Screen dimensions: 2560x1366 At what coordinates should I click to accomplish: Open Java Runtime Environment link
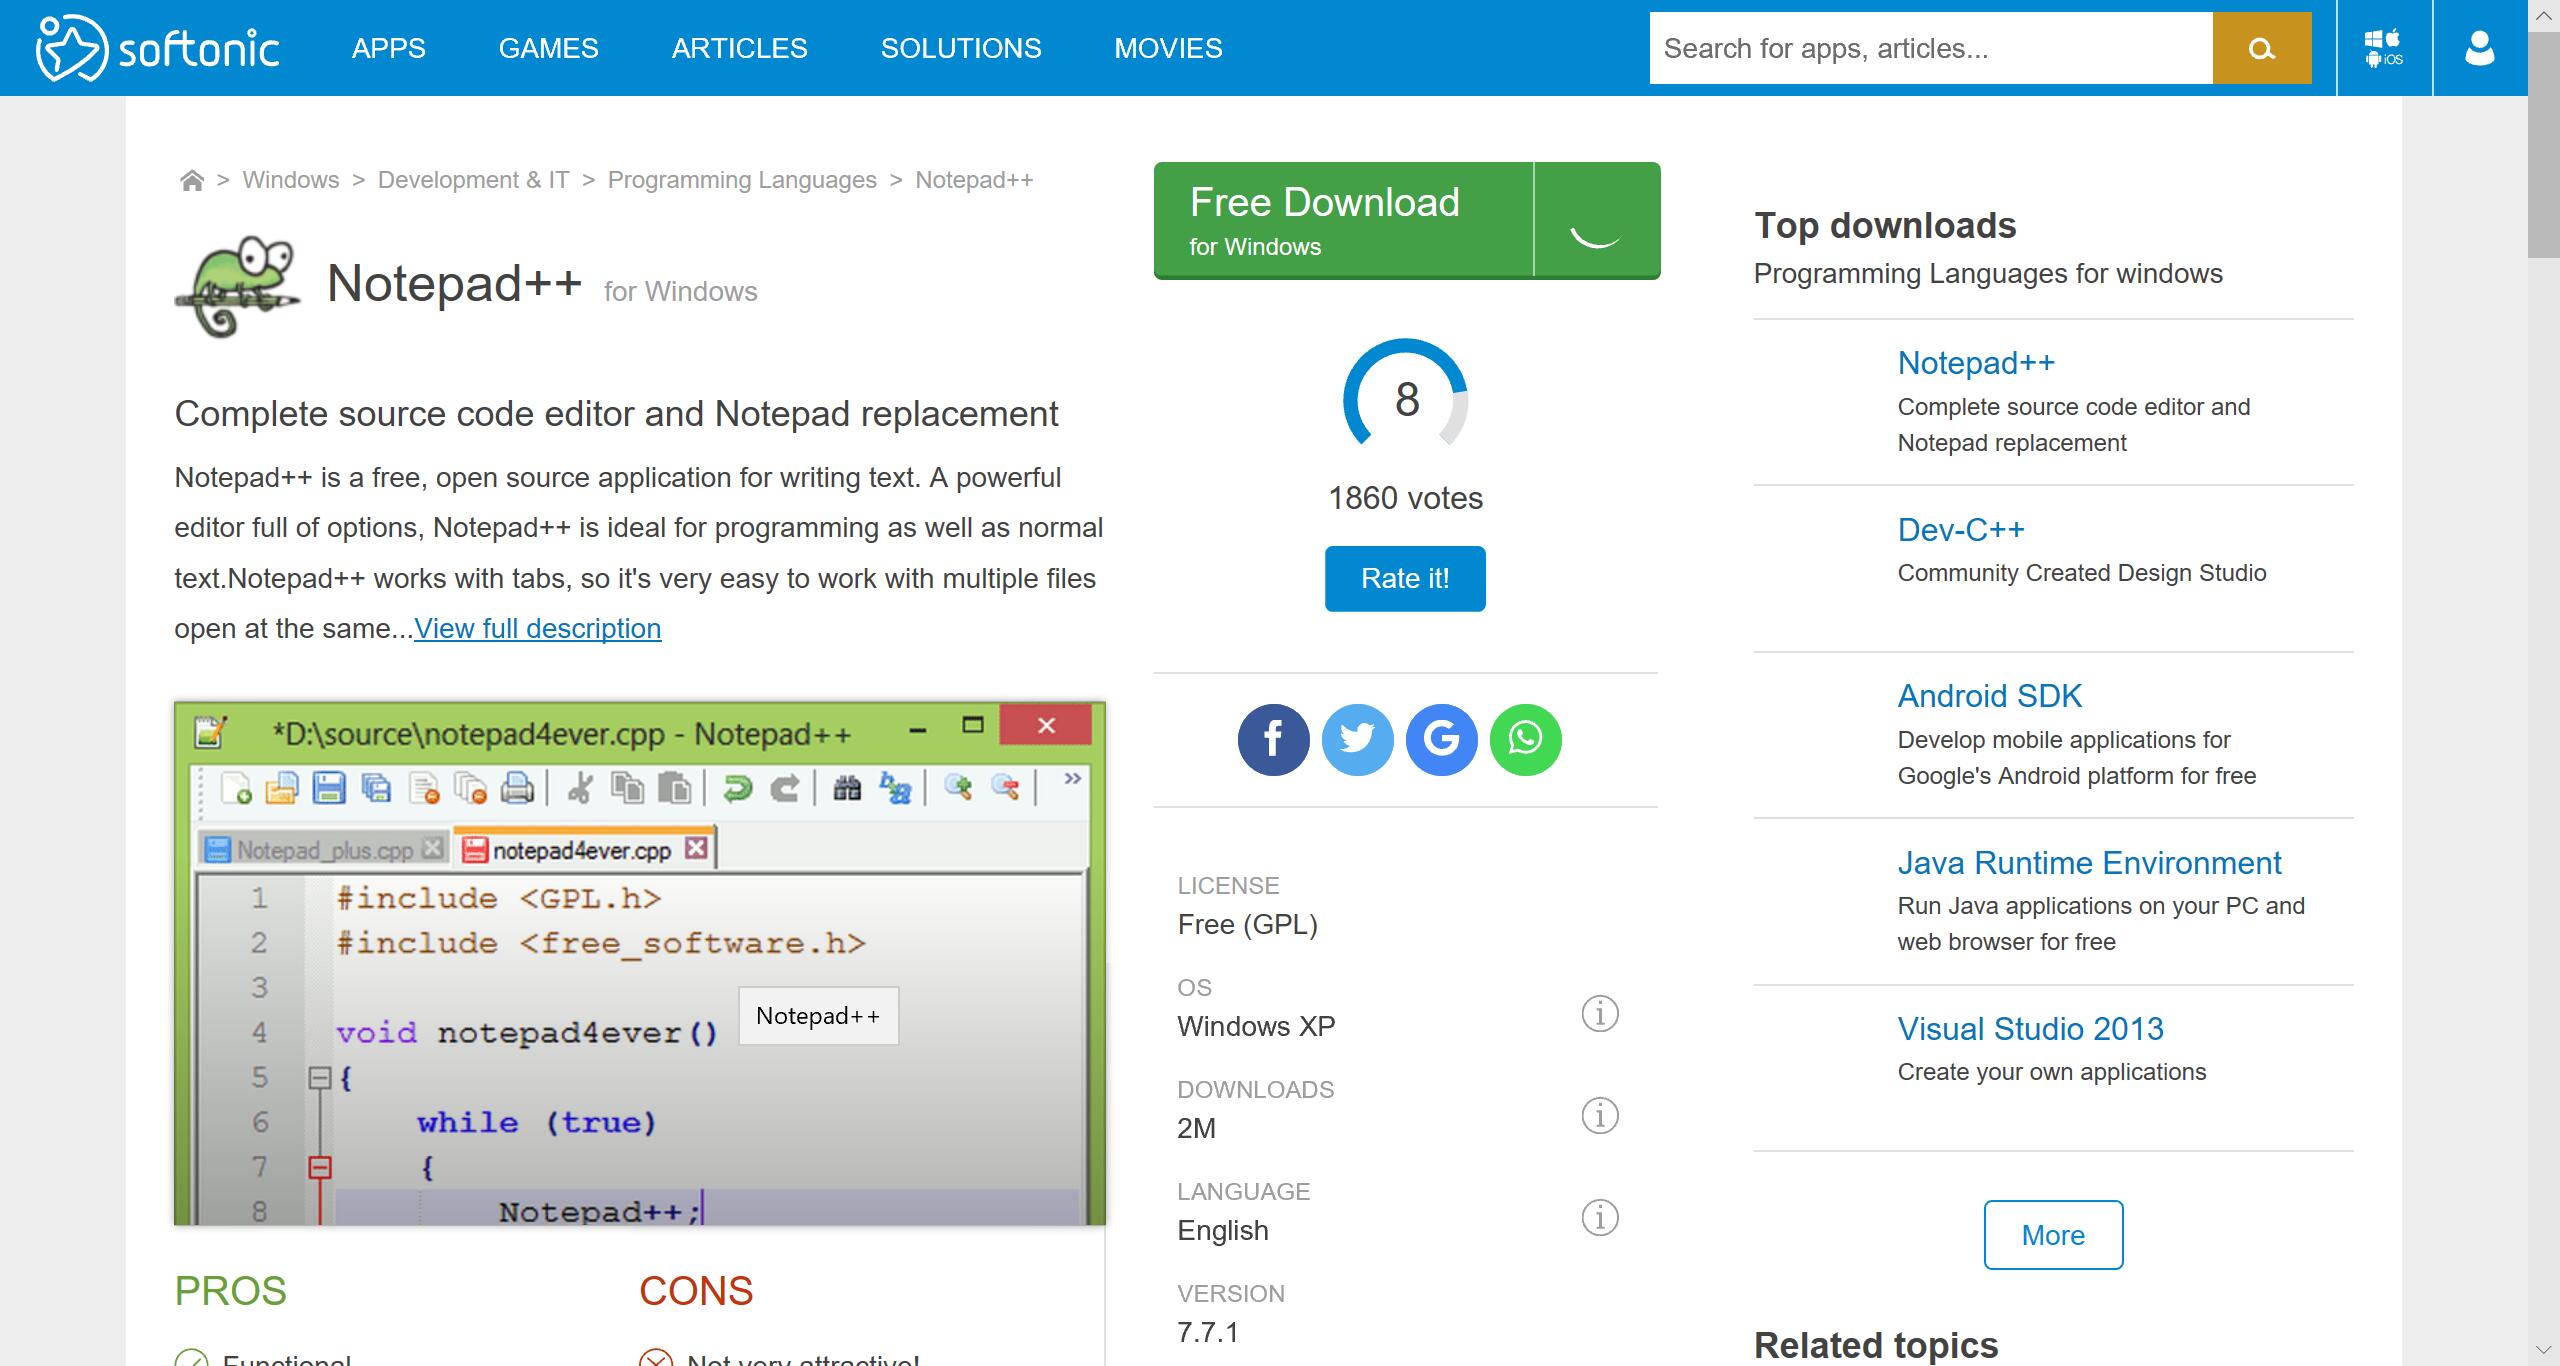[2089, 862]
